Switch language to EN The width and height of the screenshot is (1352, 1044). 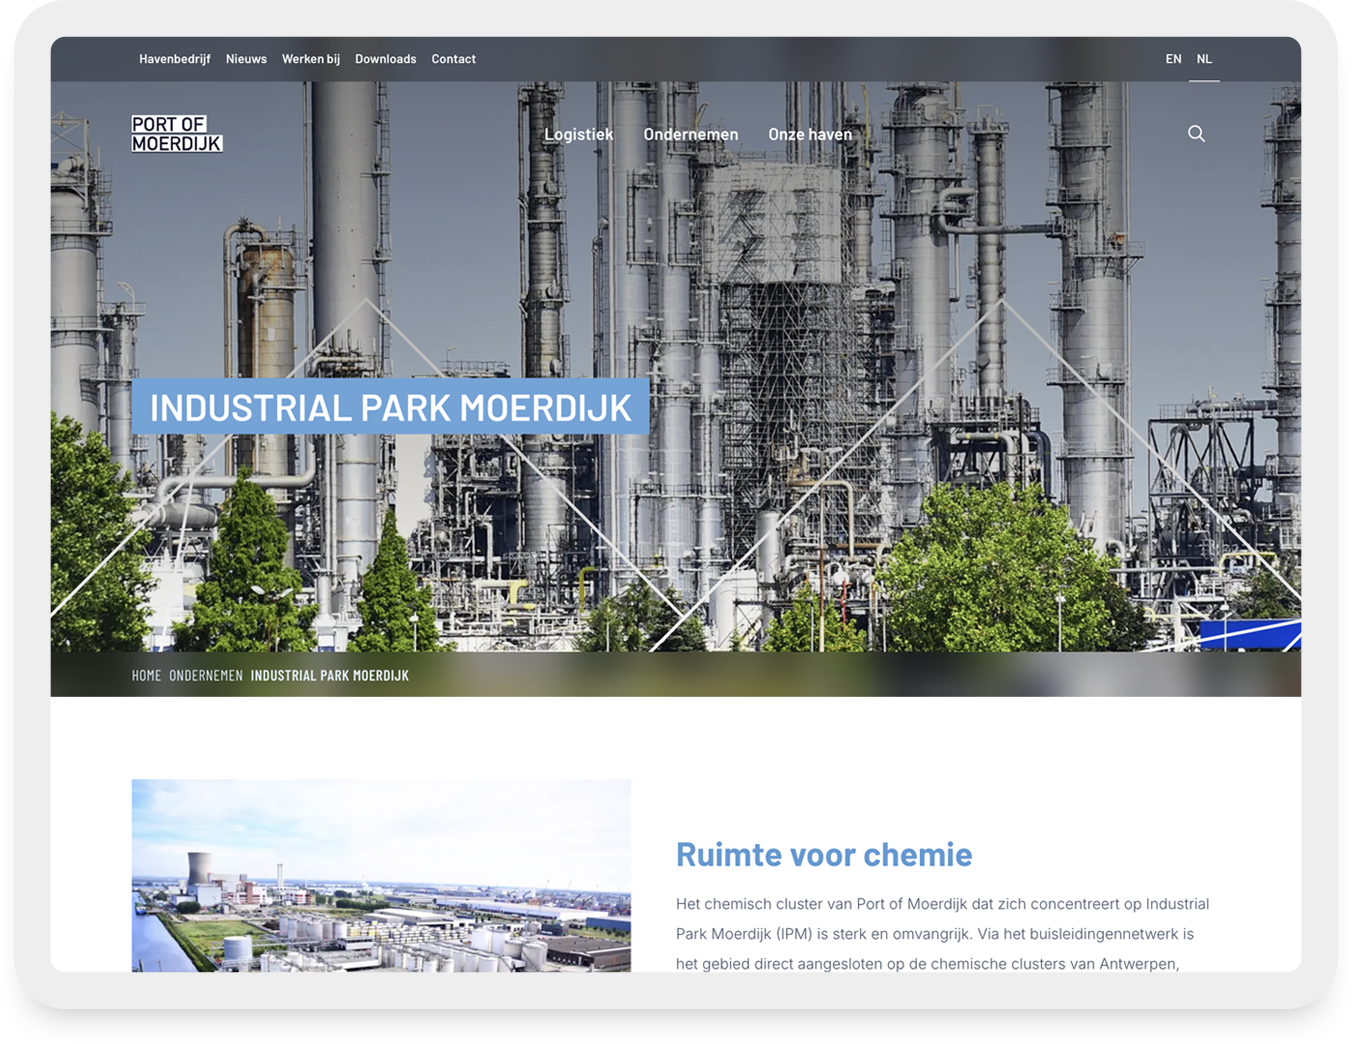click(x=1173, y=59)
